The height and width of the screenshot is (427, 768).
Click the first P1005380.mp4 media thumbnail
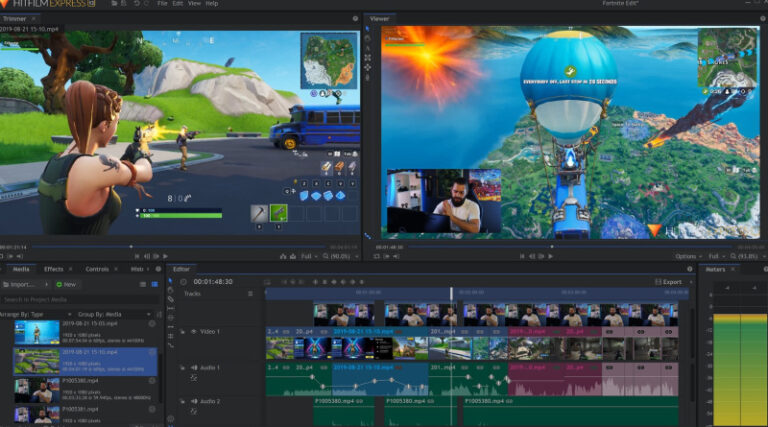click(37, 390)
